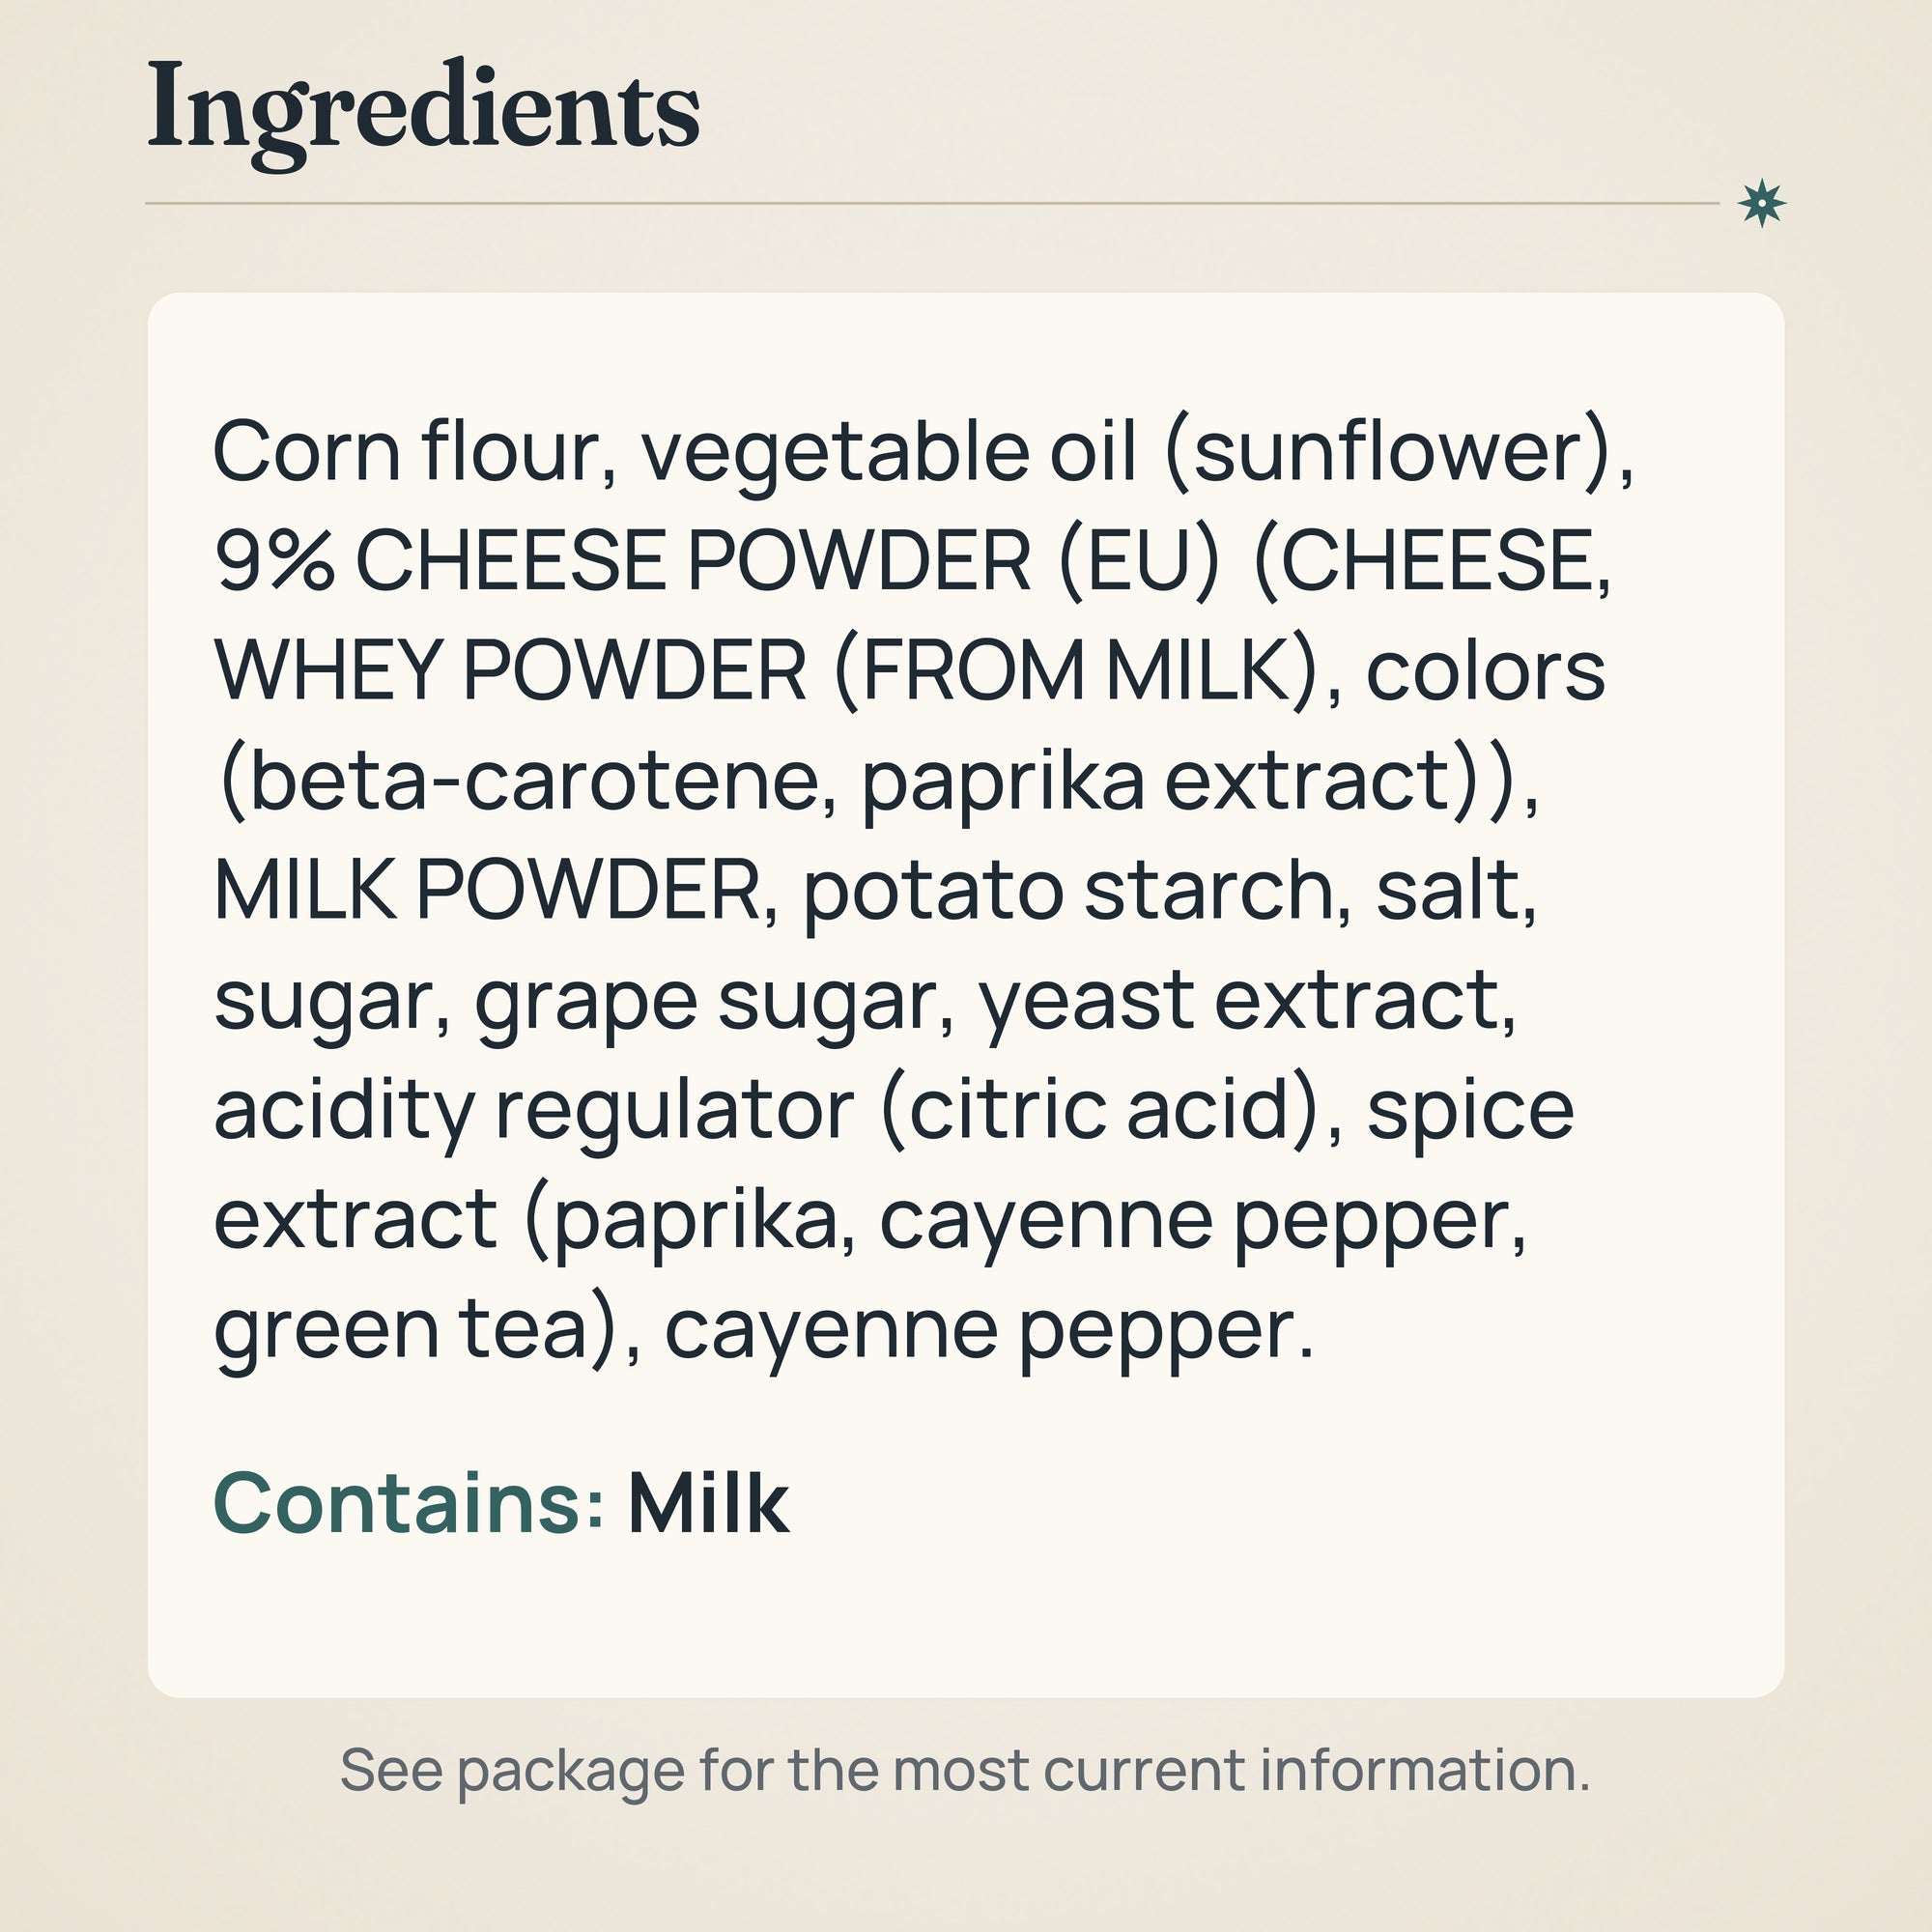The image size is (1932, 1932).
Task: Click the 'Contains:' label
Action: [x=409, y=1502]
